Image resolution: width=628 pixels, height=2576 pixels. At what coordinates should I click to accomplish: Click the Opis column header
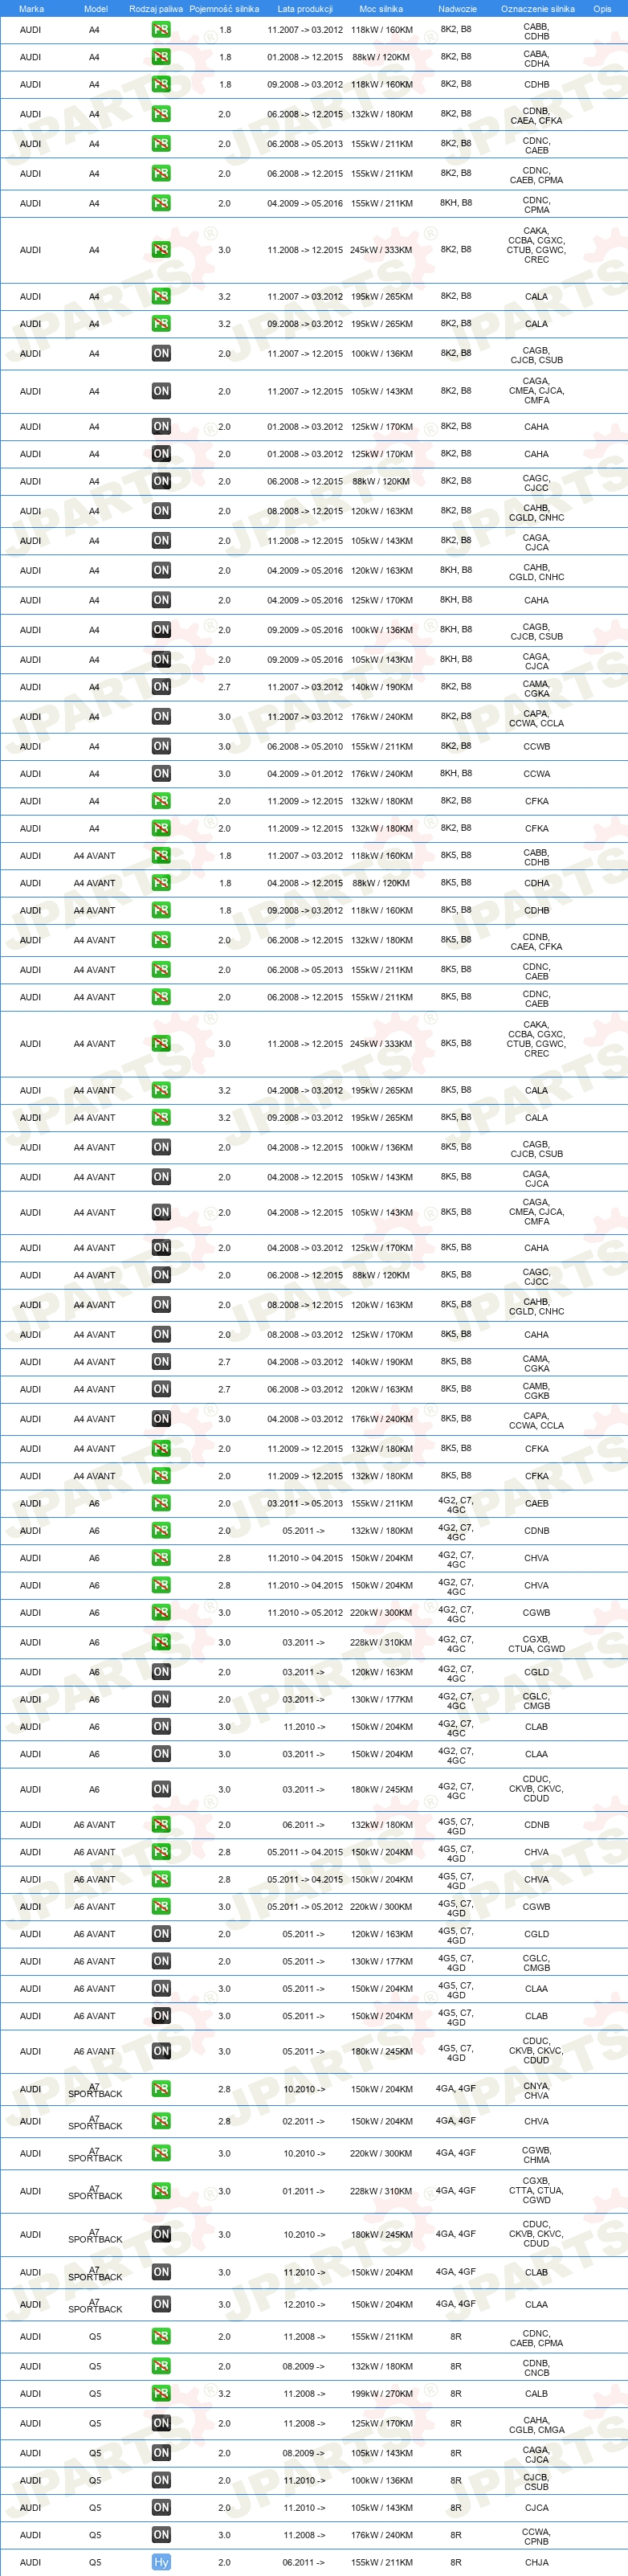pyautogui.click(x=602, y=9)
